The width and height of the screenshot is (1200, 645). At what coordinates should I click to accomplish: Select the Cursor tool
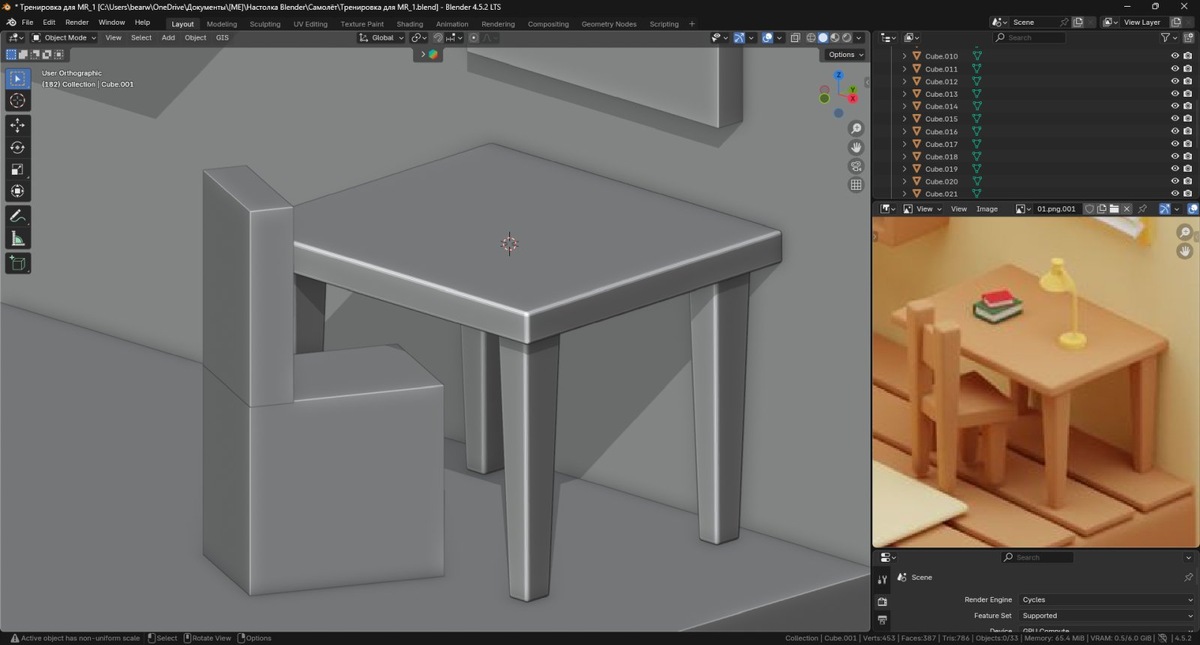[18, 100]
